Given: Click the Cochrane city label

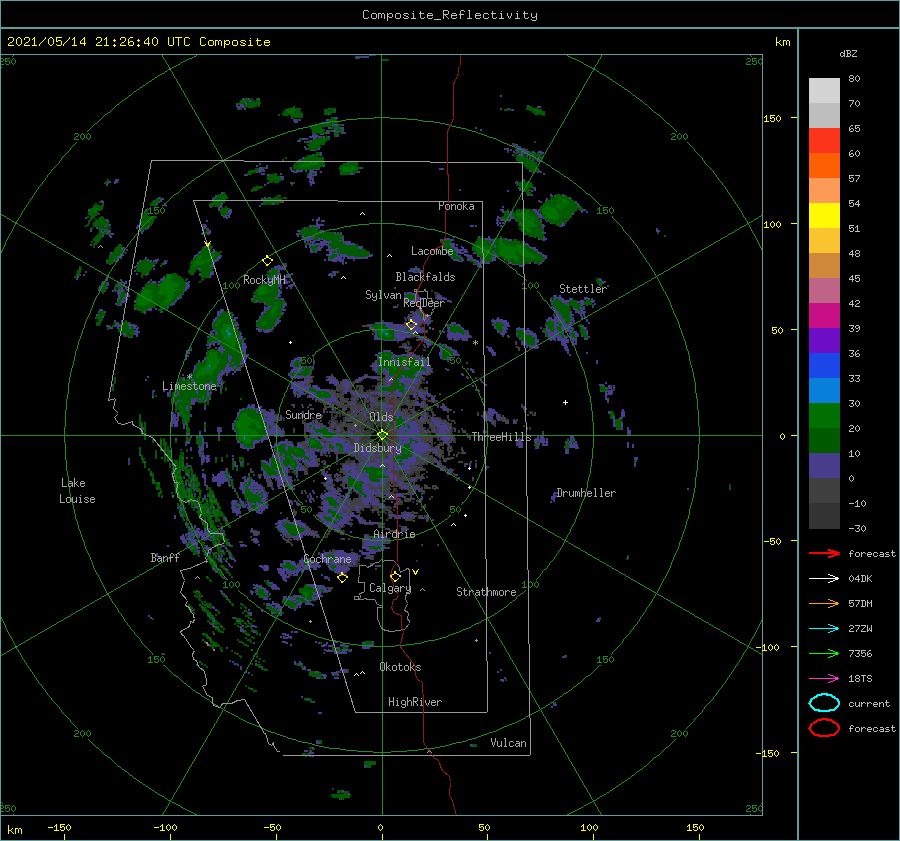Looking at the screenshot, I should [327, 559].
